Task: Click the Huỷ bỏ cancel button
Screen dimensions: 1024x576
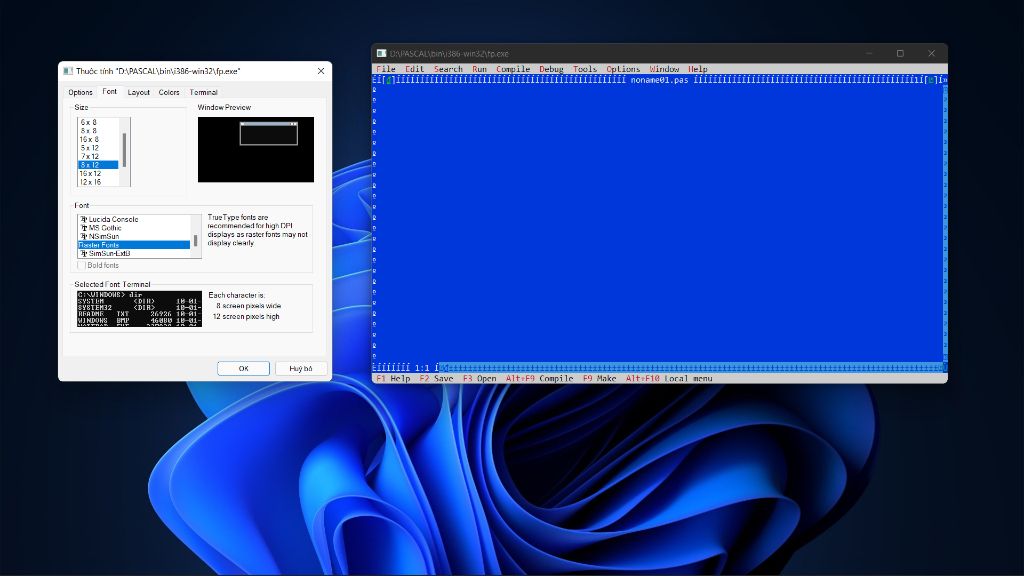Action: pos(300,368)
